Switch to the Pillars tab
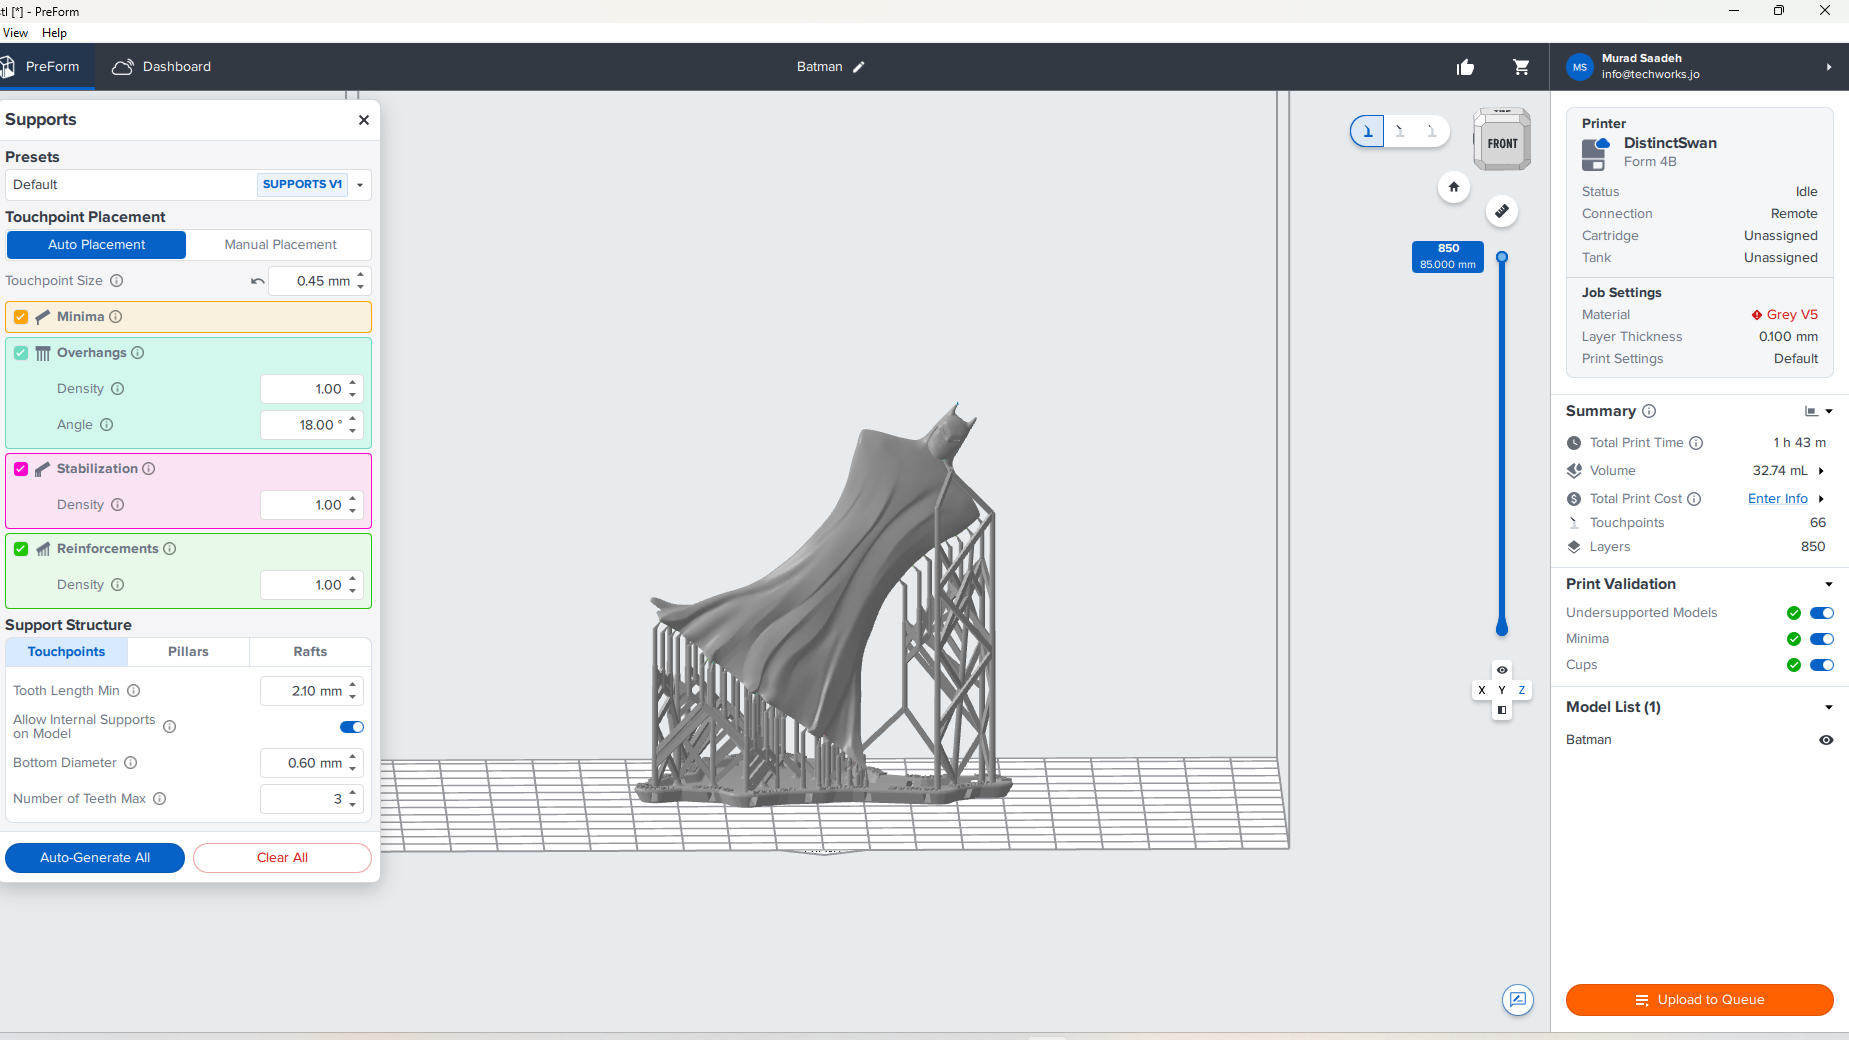The width and height of the screenshot is (1849, 1040). pos(188,652)
